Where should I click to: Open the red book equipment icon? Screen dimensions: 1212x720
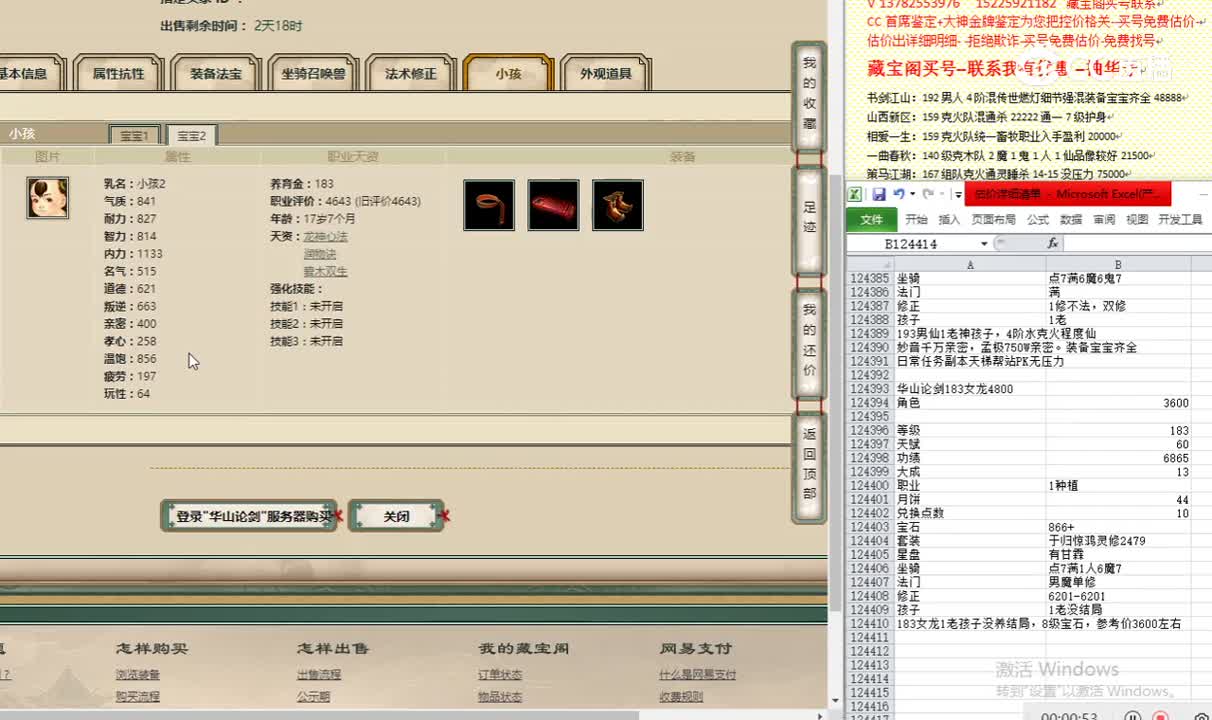(553, 205)
